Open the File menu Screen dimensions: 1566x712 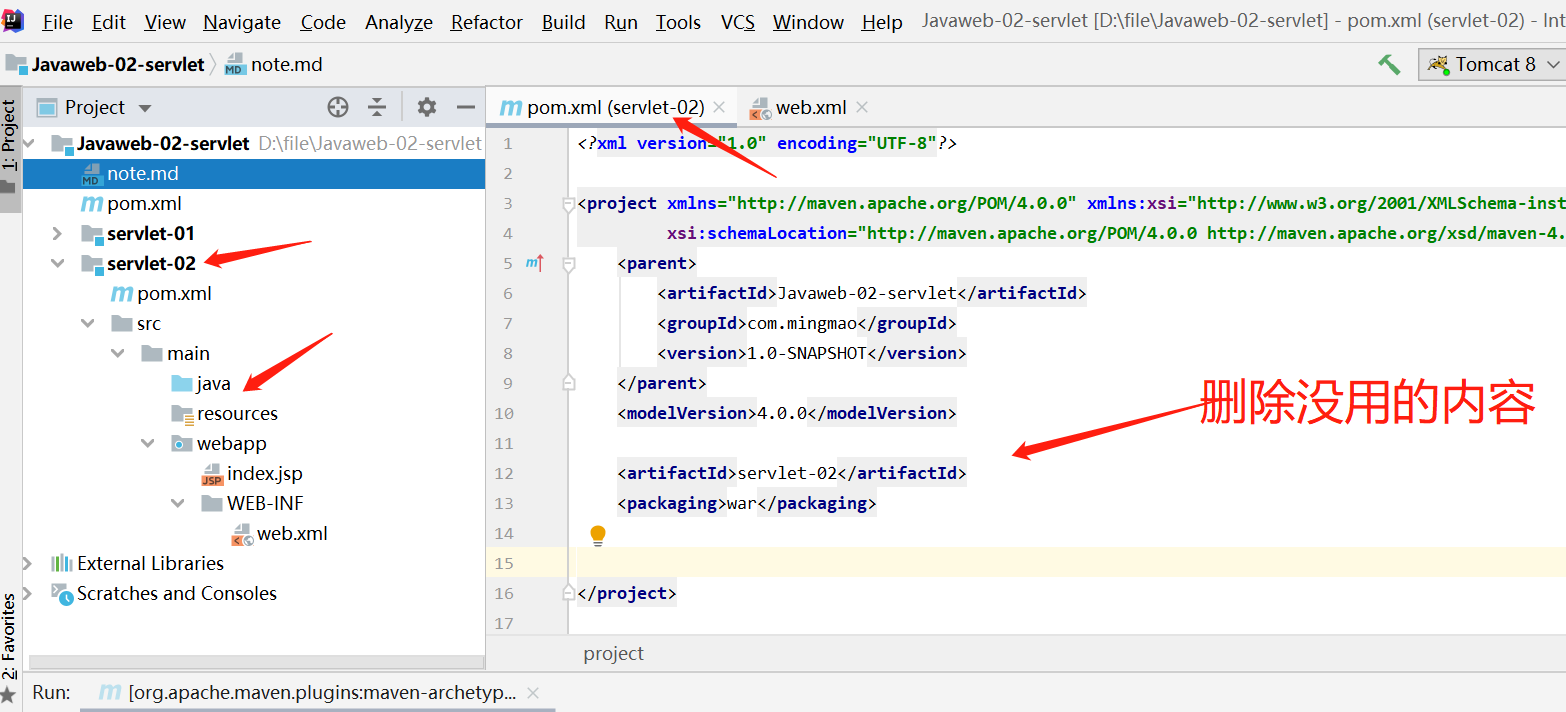point(57,22)
